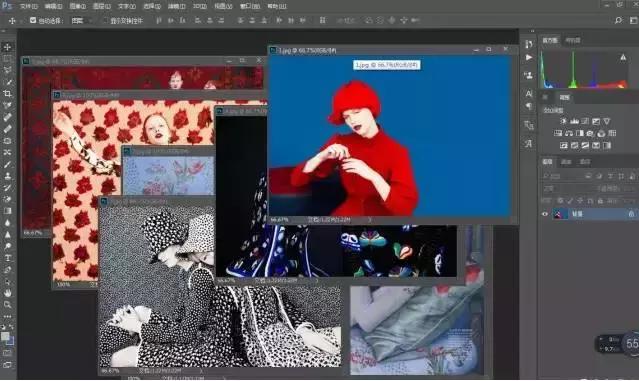Image resolution: width=639 pixels, height=381 pixels.
Task: Expand the toolbox double-arrow at top
Action: (x=3, y=31)
